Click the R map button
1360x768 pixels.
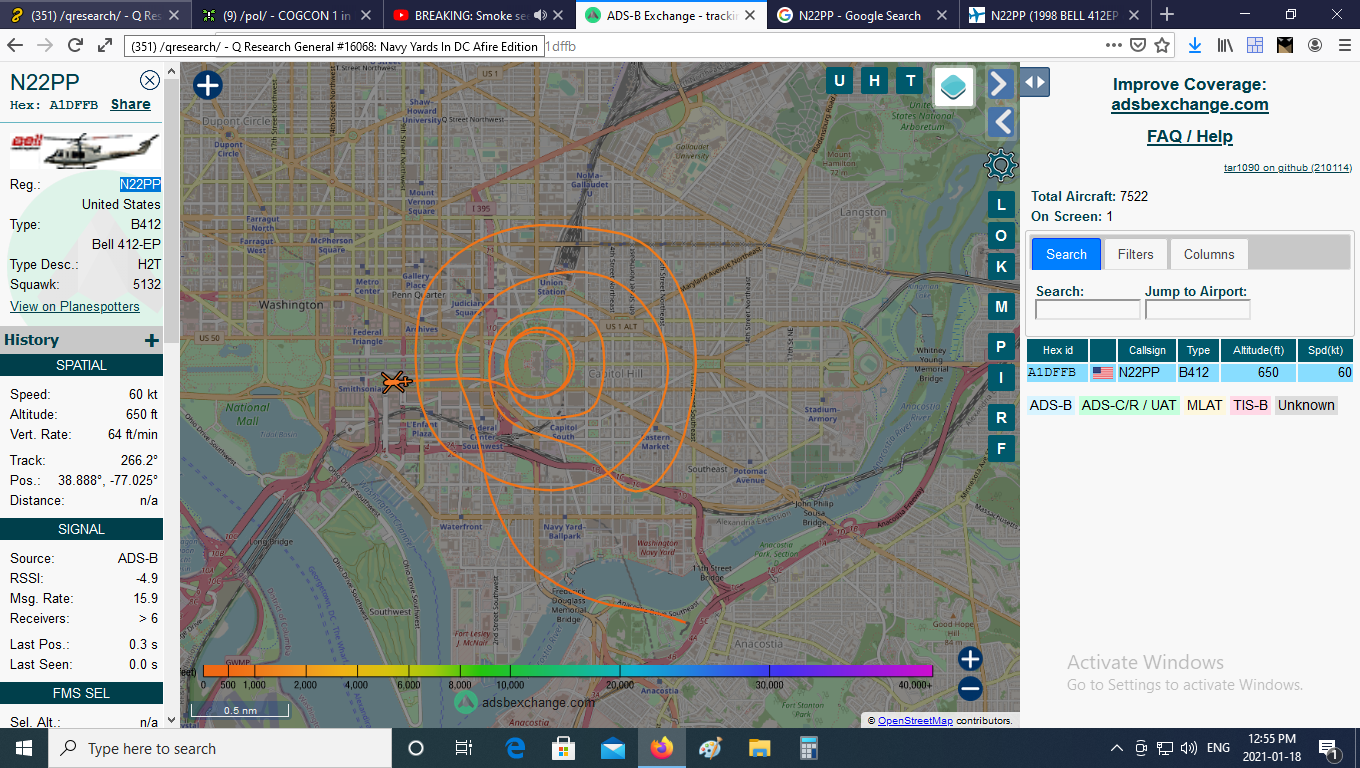coord(1001,417)
